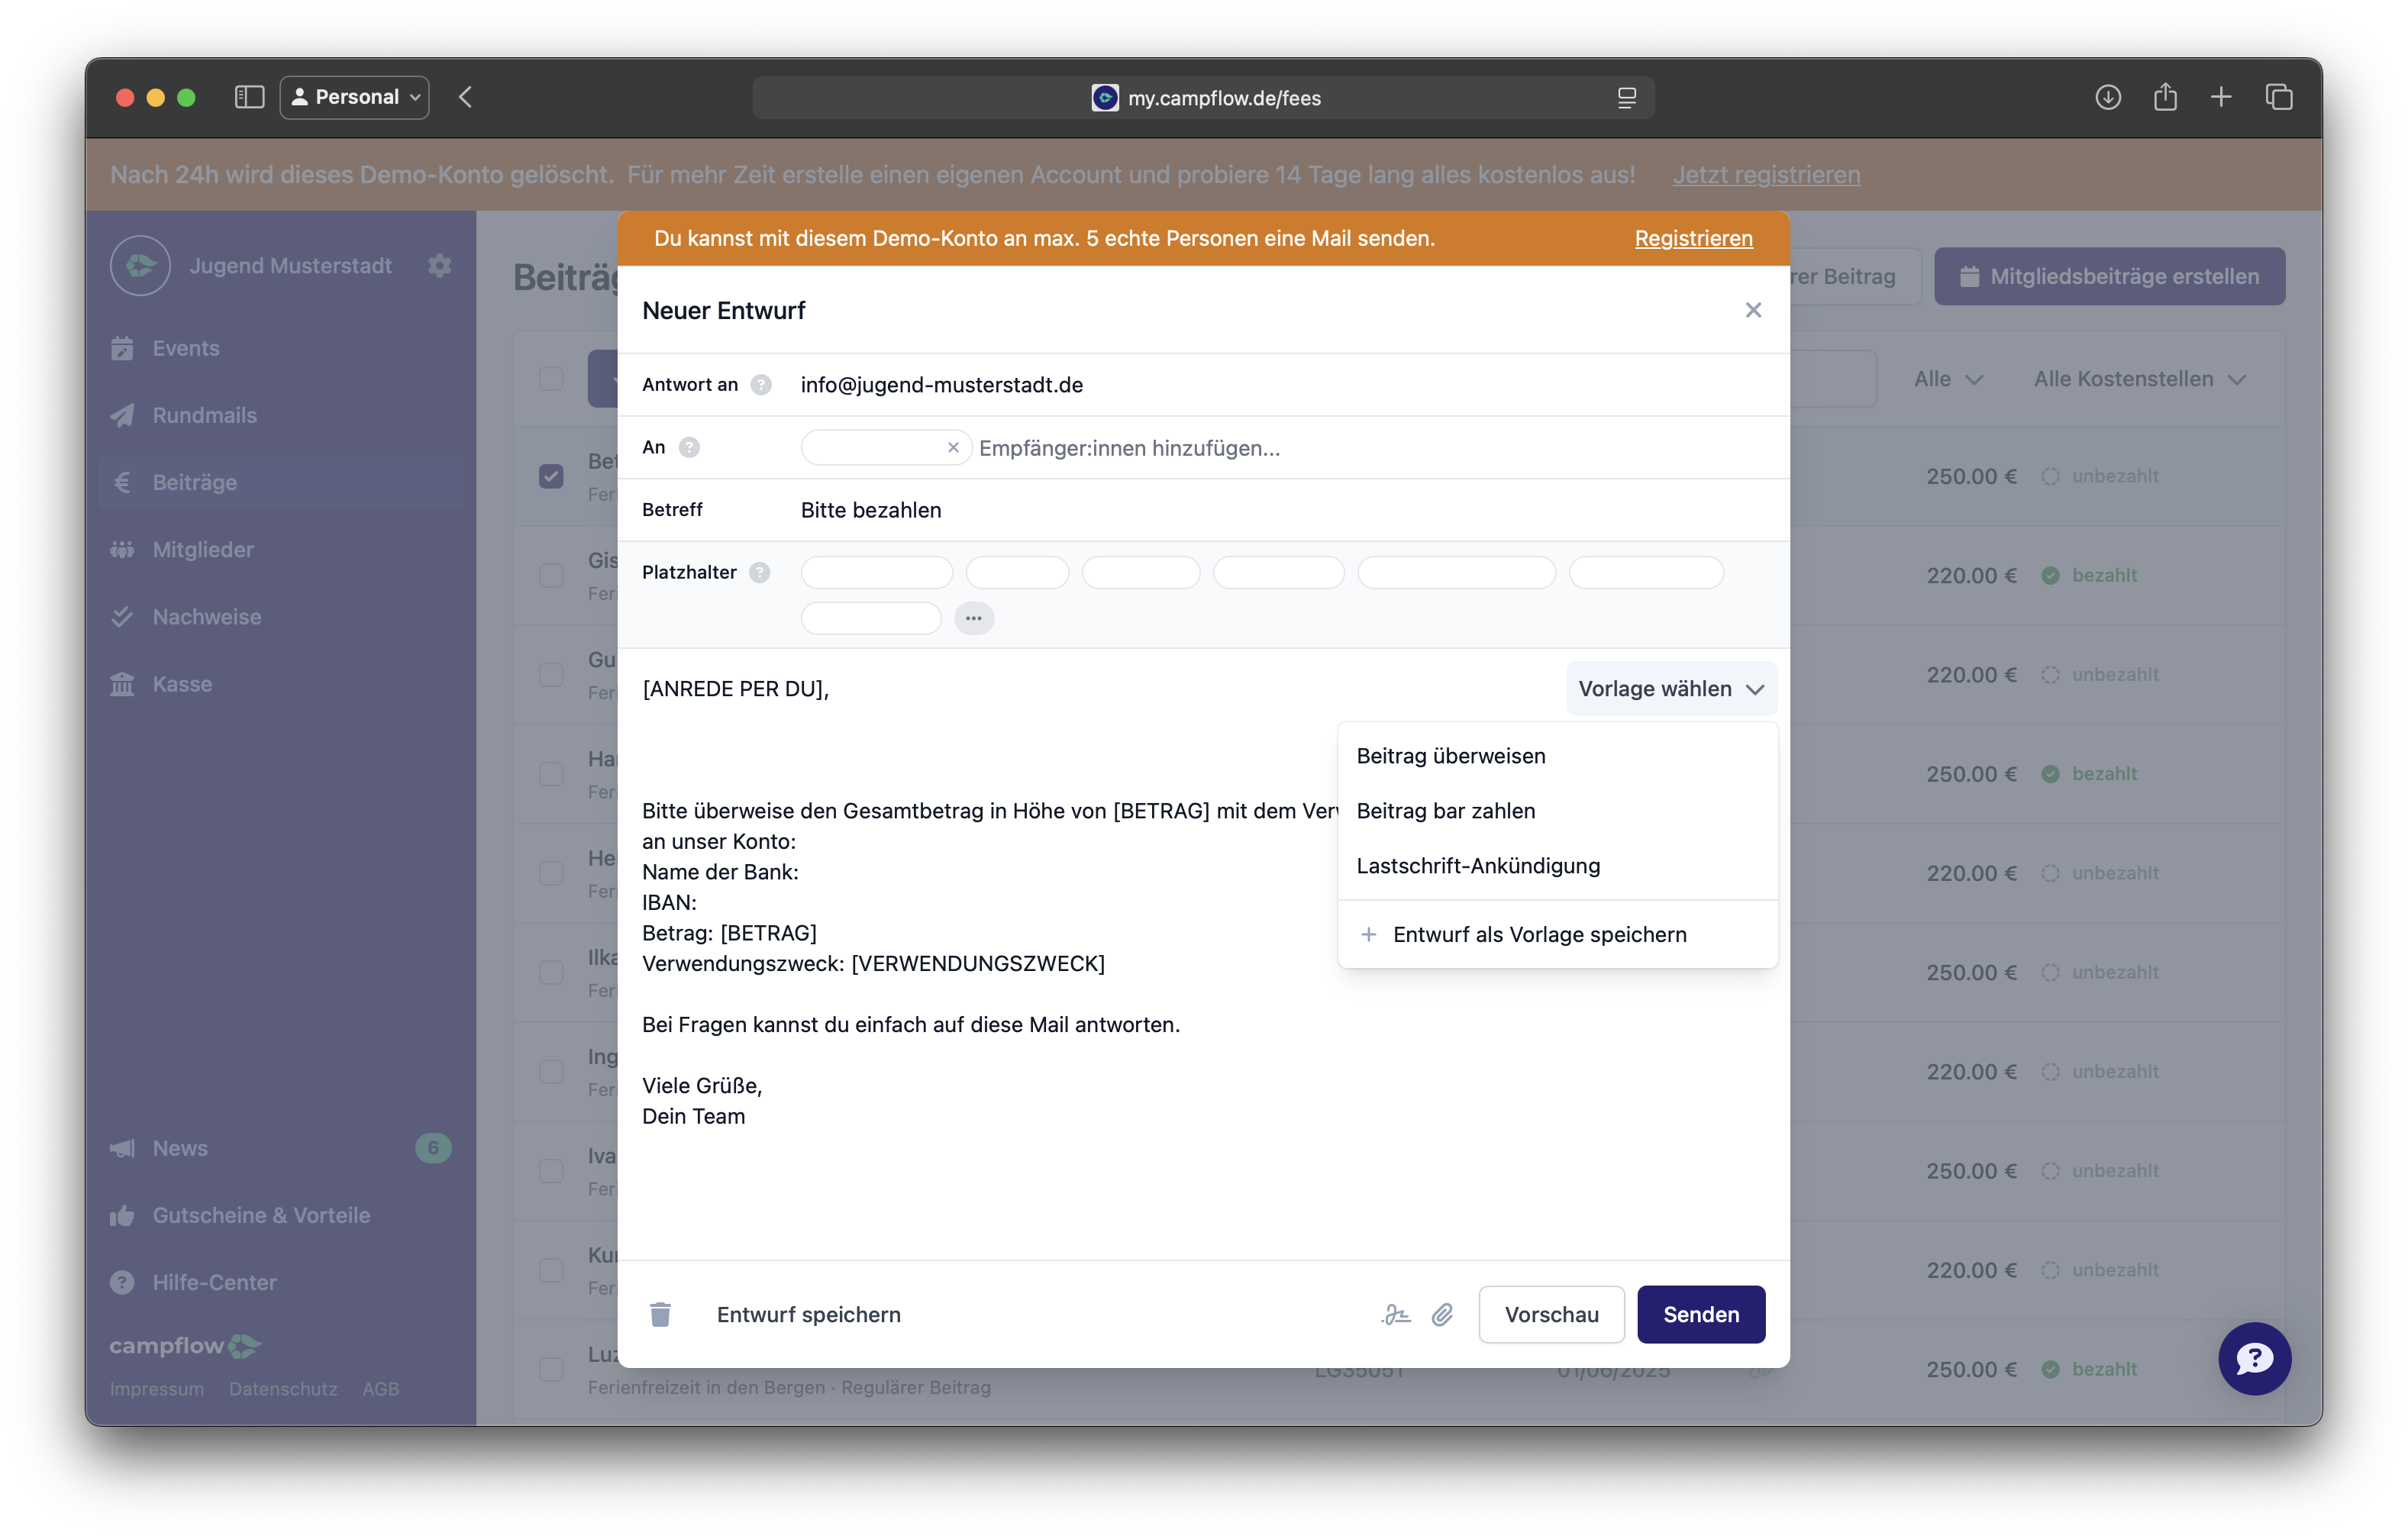Check the checkbox for the Ha row
Screen dimensions: 2408x1539
(x=551, y=774)
